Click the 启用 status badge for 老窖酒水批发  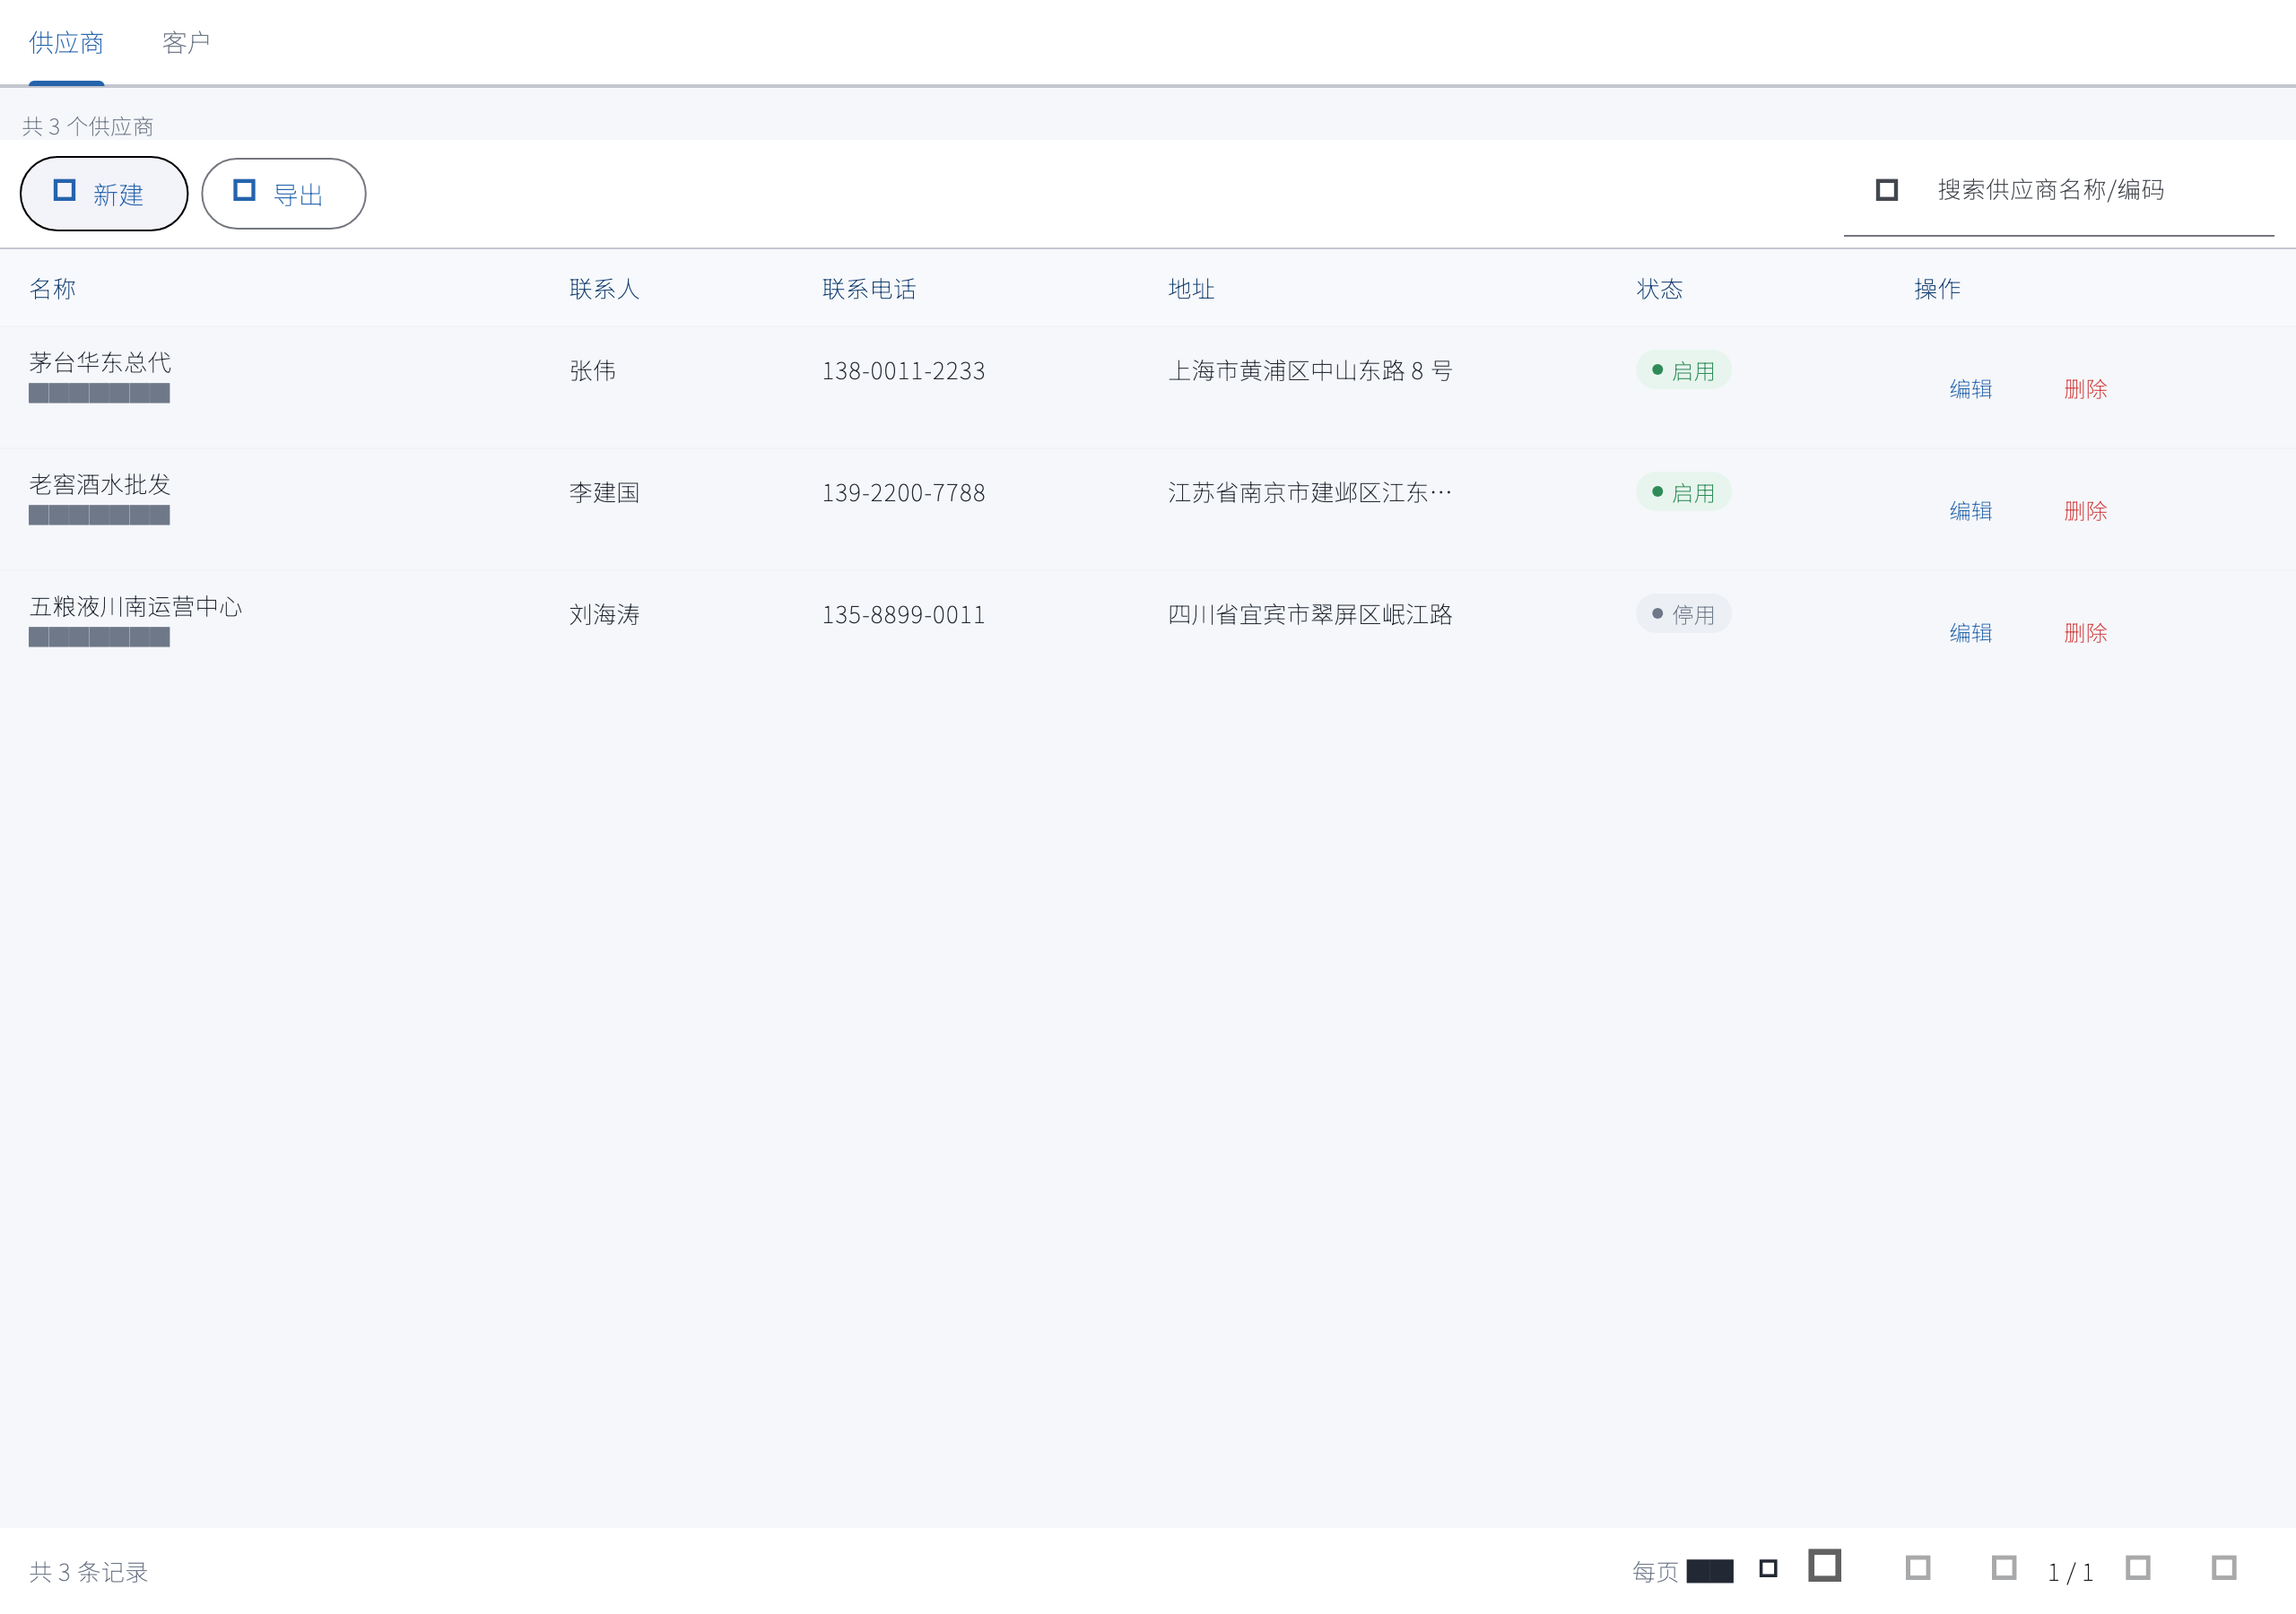pyautogui.click(x=1683, y=492)
